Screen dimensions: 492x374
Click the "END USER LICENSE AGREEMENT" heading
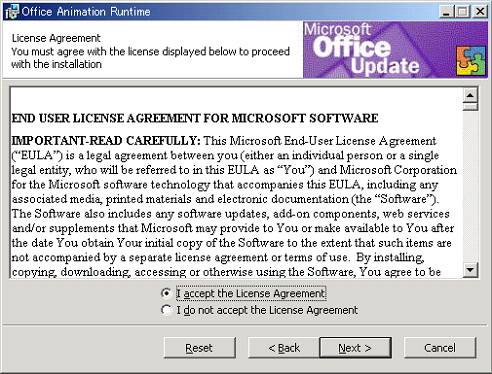[x=195, y=118]
